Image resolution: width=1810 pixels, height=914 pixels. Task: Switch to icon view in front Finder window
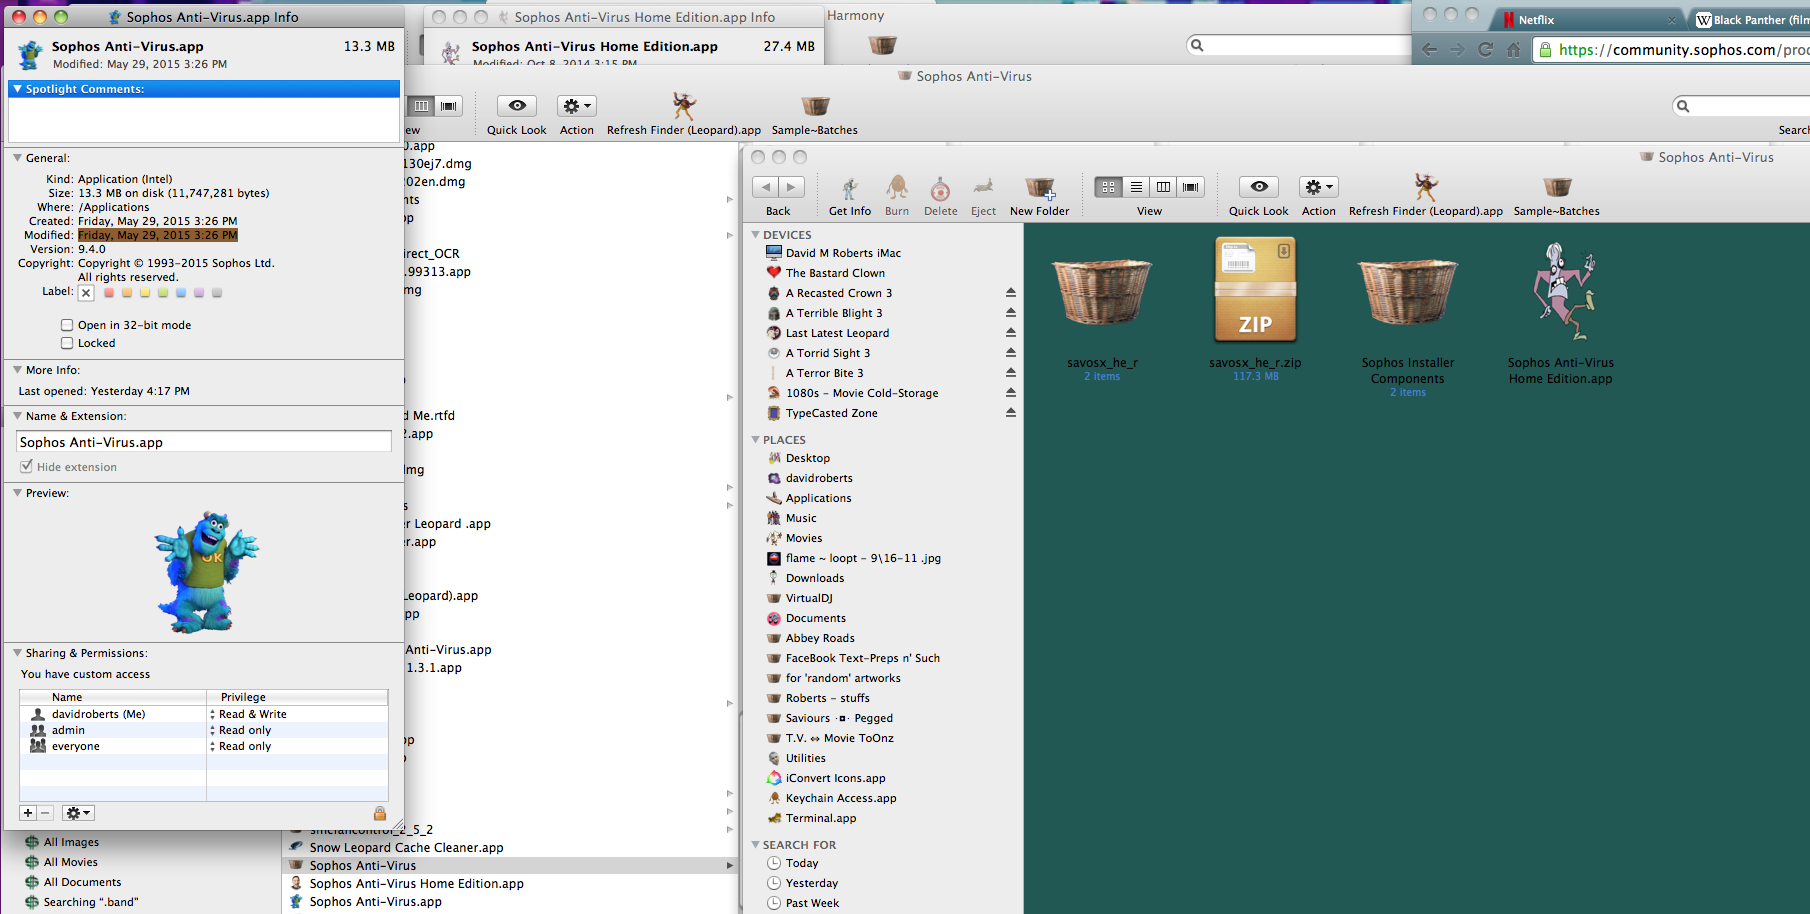1108,187
